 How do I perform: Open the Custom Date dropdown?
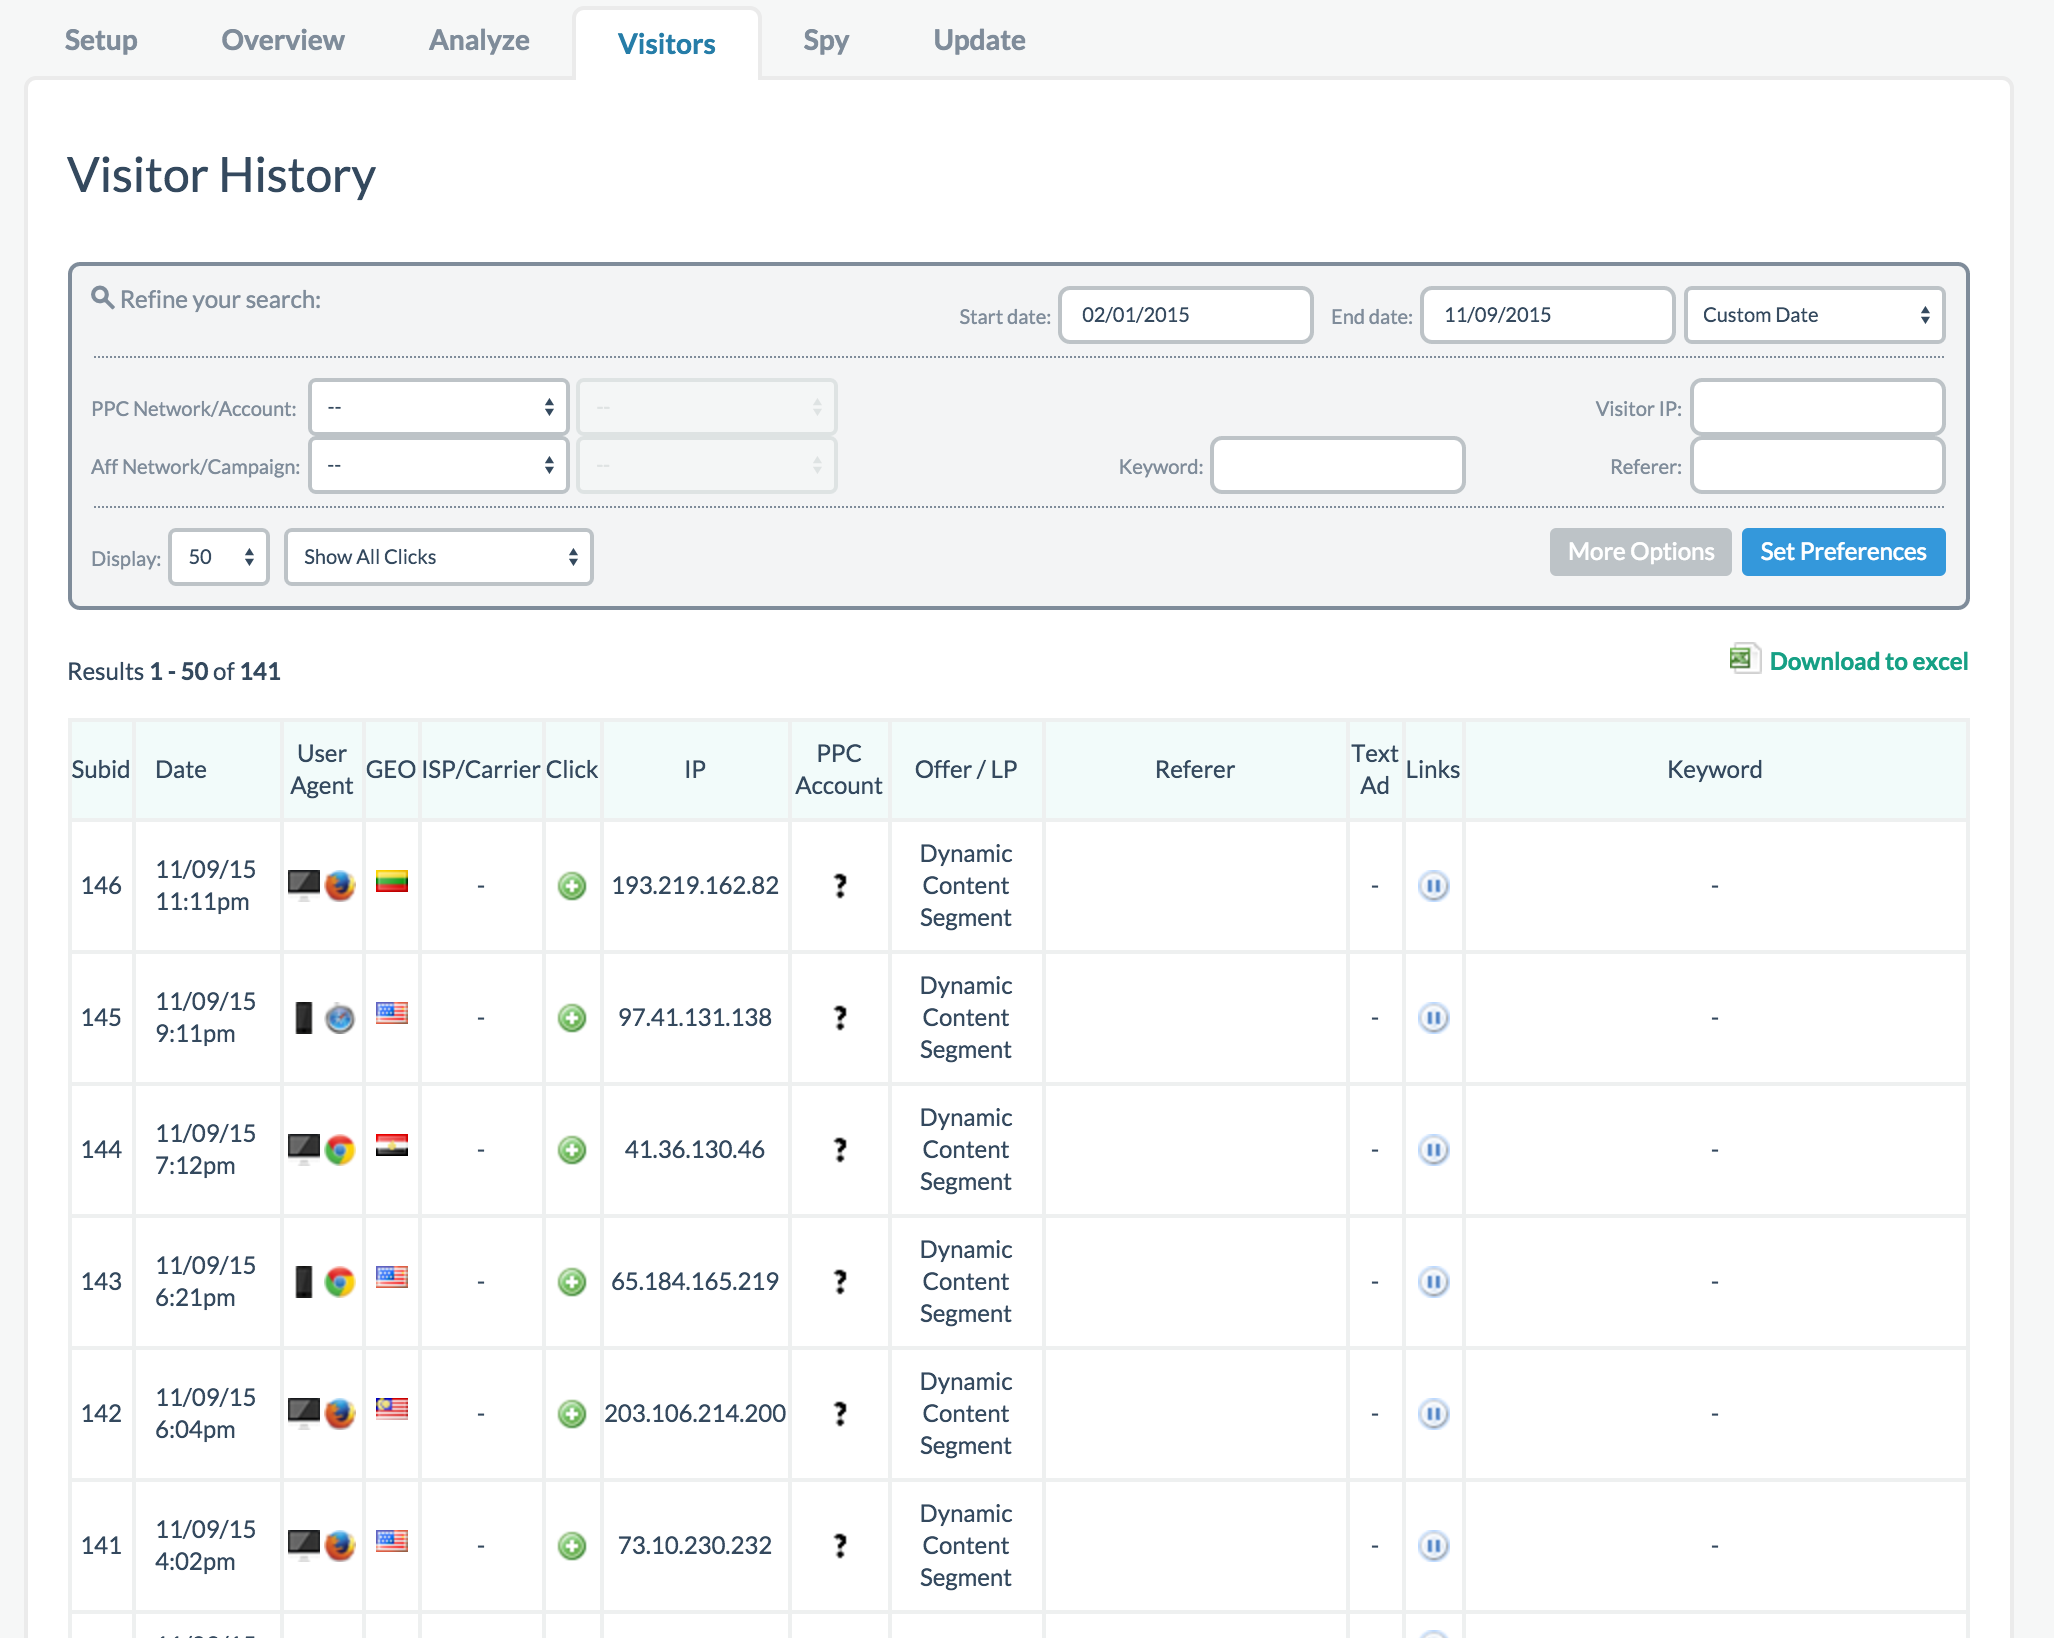coord(1814,315)
